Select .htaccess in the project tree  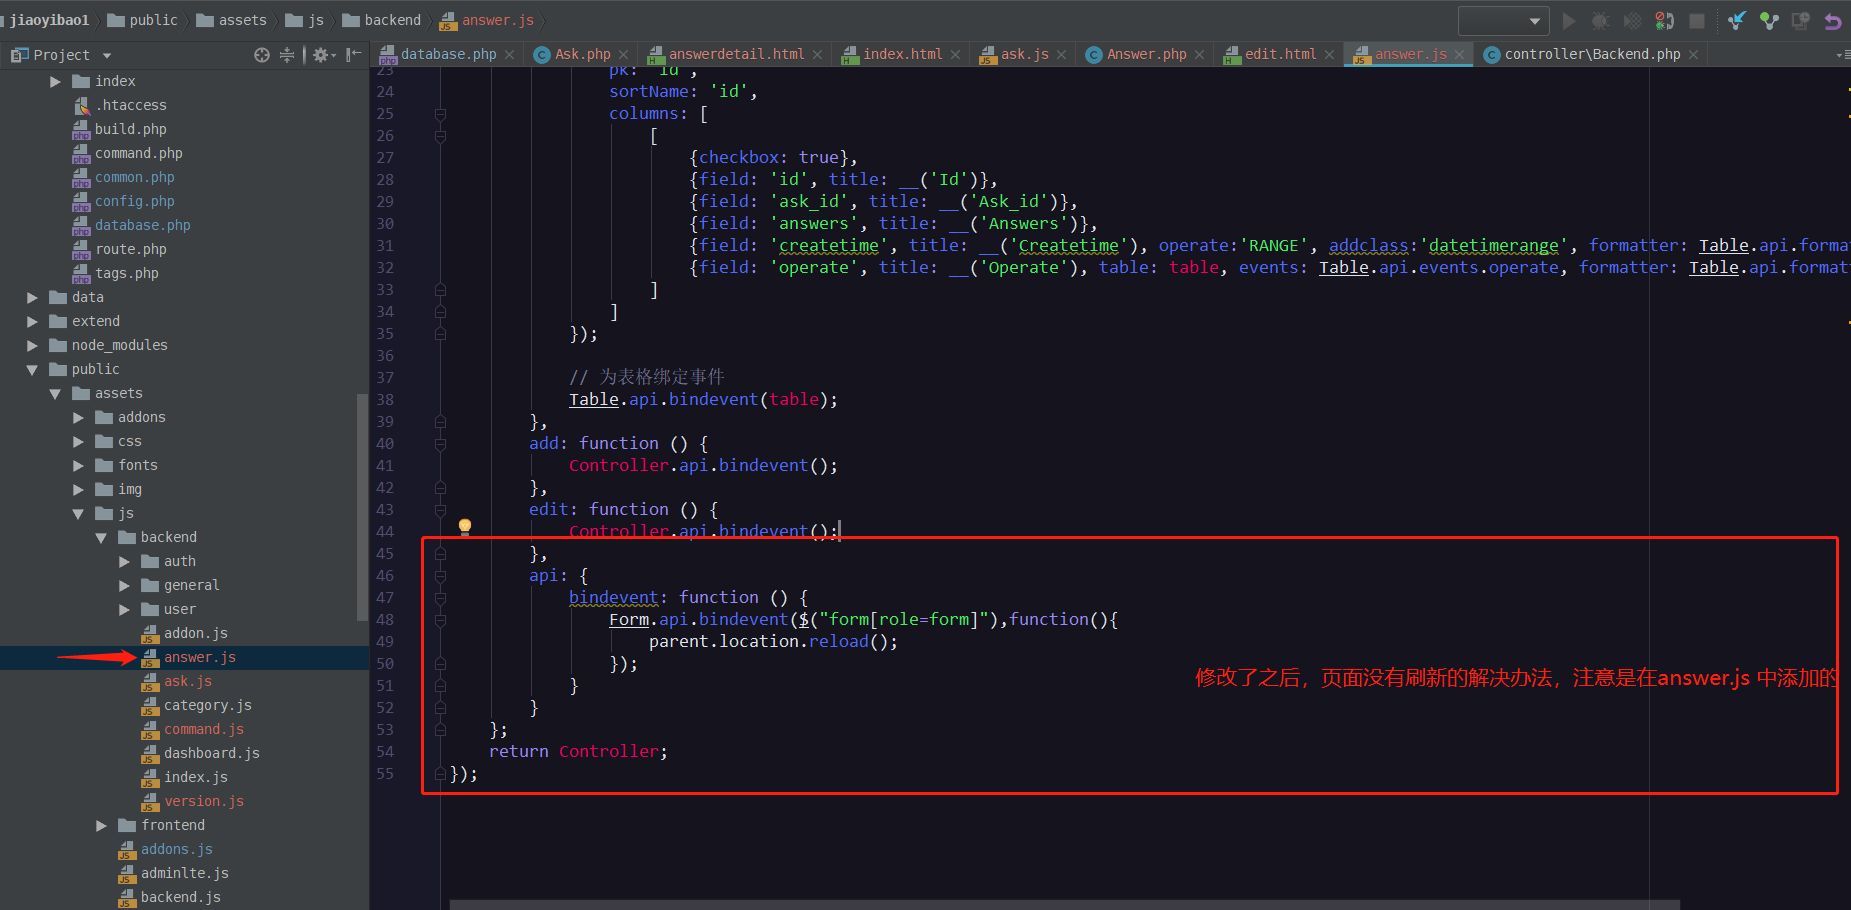click(130, 105)
